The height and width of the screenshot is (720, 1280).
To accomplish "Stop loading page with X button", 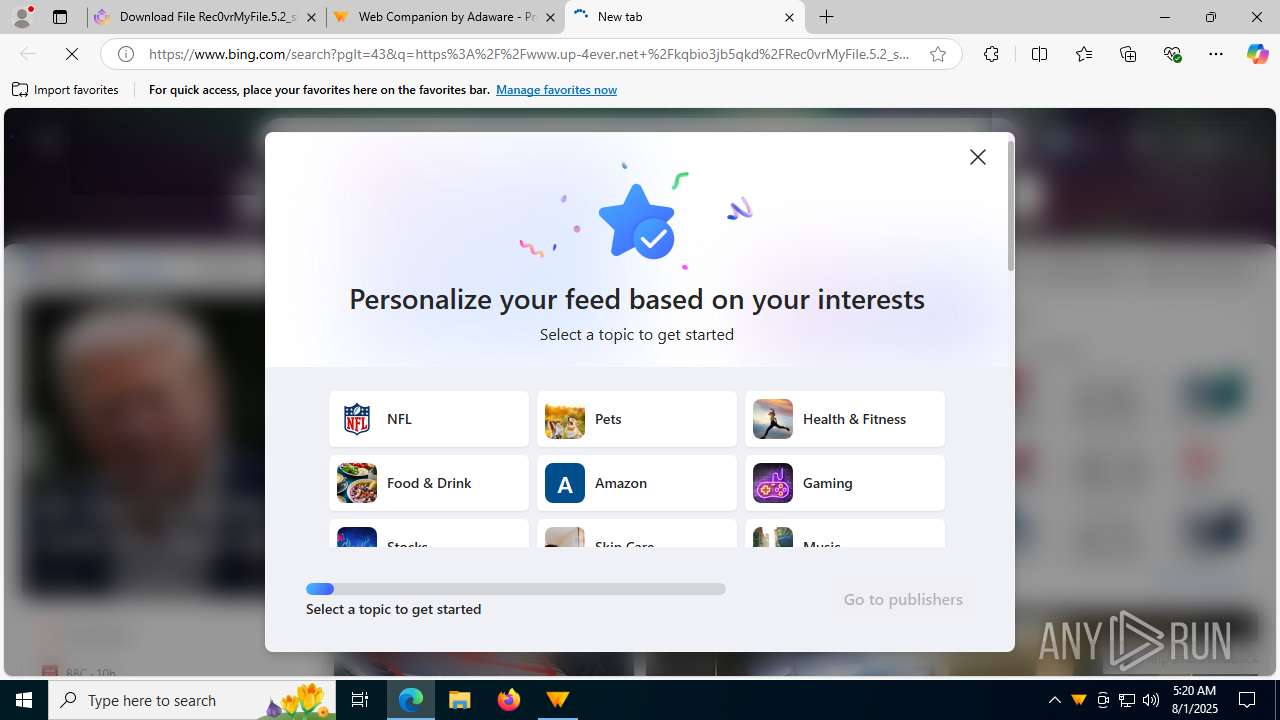I will coord(72,54).
